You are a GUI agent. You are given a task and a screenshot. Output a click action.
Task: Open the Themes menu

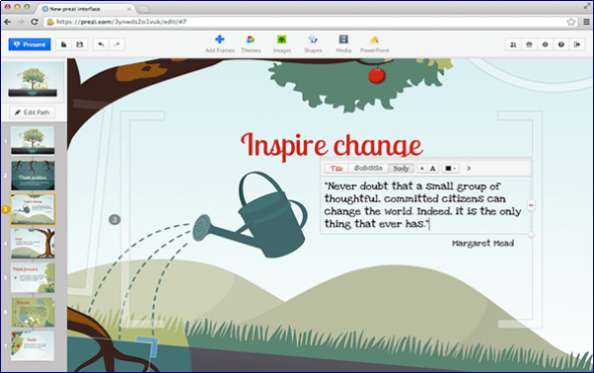click(x=251, y=44)
